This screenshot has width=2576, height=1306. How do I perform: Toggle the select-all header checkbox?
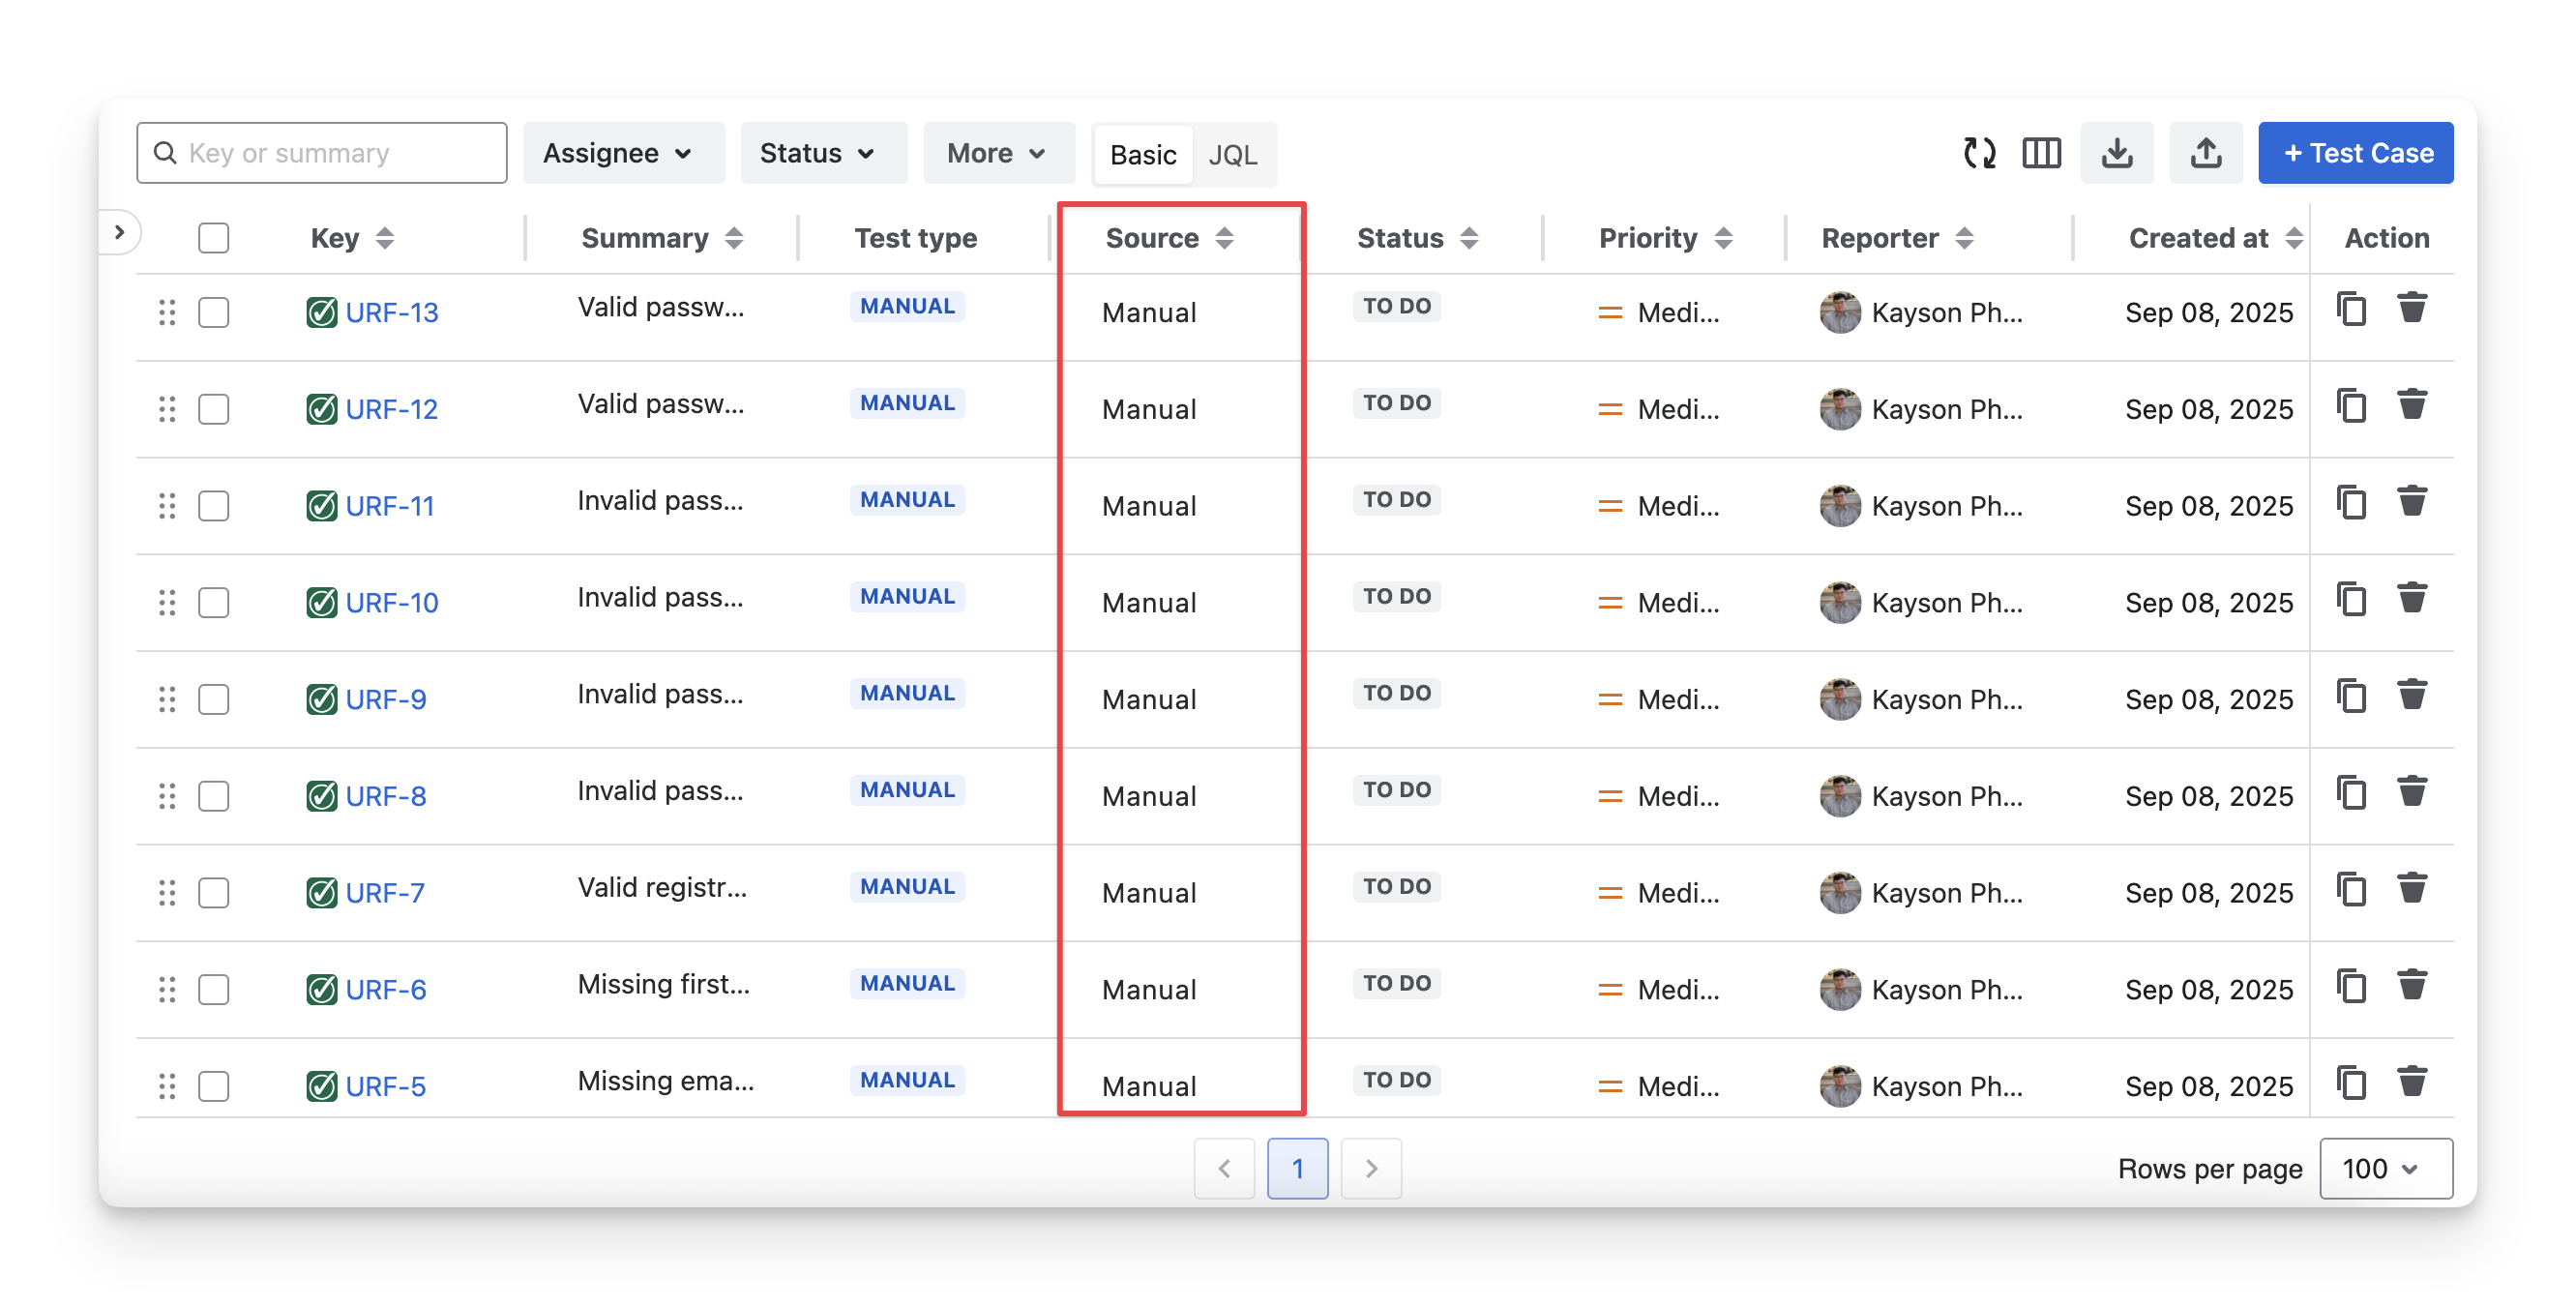coord(213,238)
